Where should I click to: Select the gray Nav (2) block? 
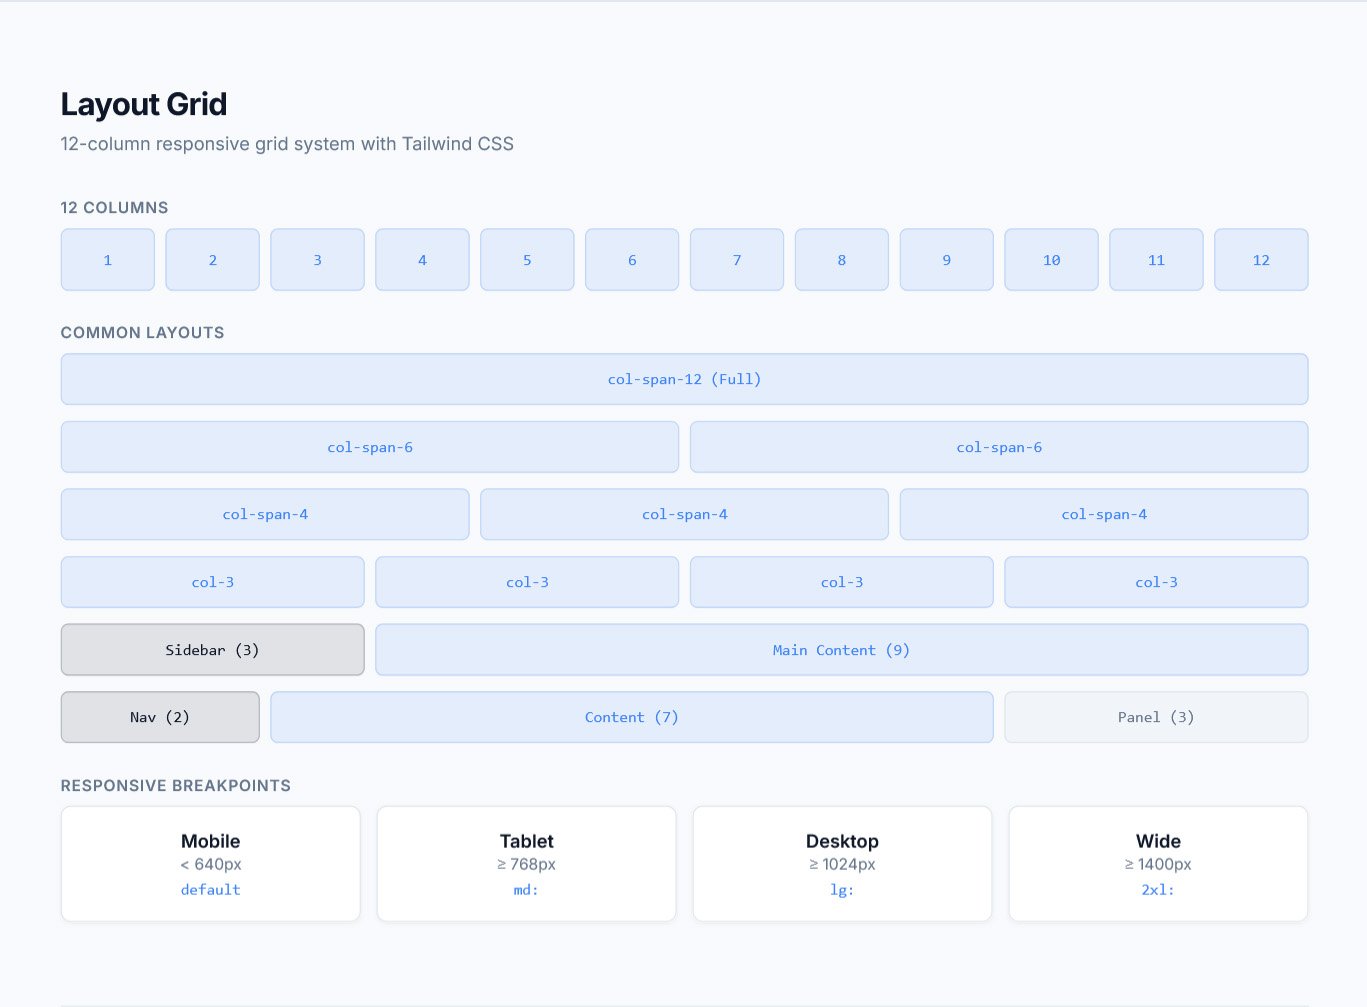click(x=160, y=717)
